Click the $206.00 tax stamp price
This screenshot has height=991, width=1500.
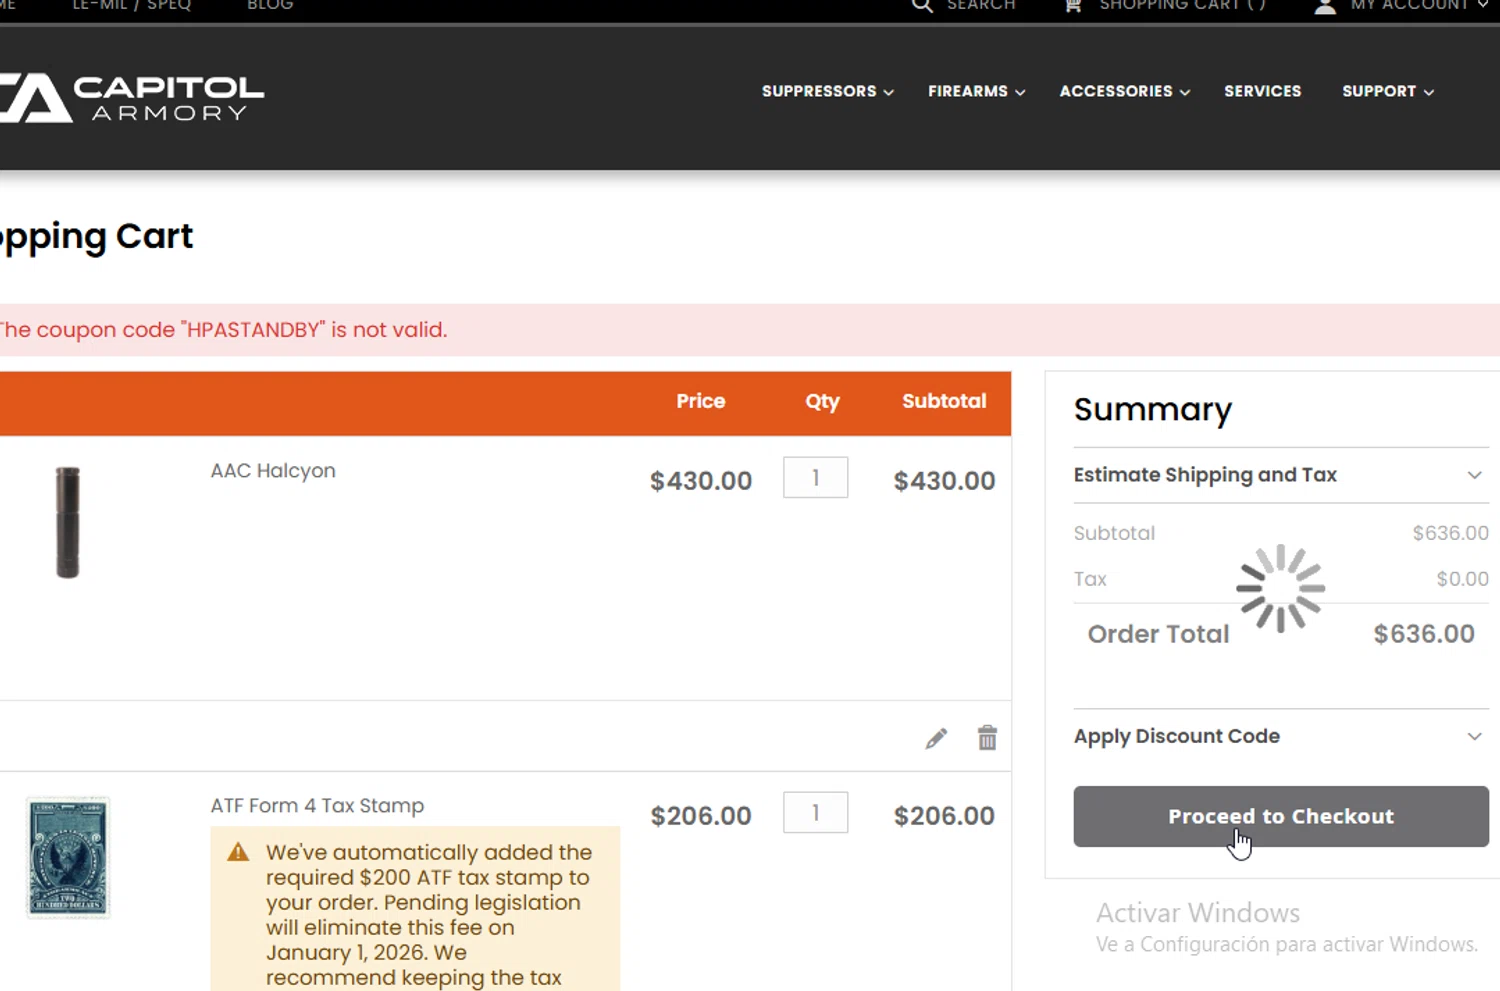(701, 816)
